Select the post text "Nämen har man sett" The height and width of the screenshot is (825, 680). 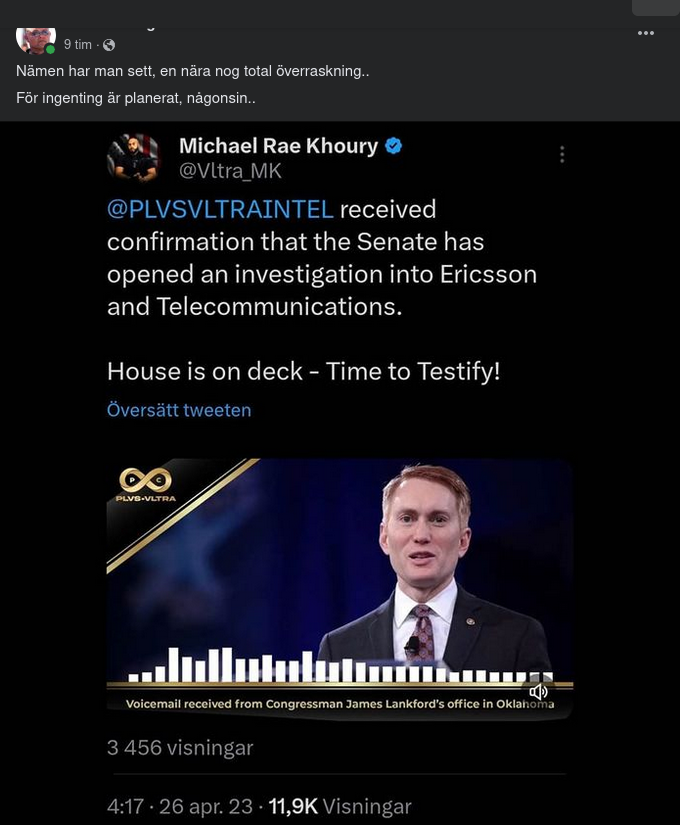(x=92, y=71)
